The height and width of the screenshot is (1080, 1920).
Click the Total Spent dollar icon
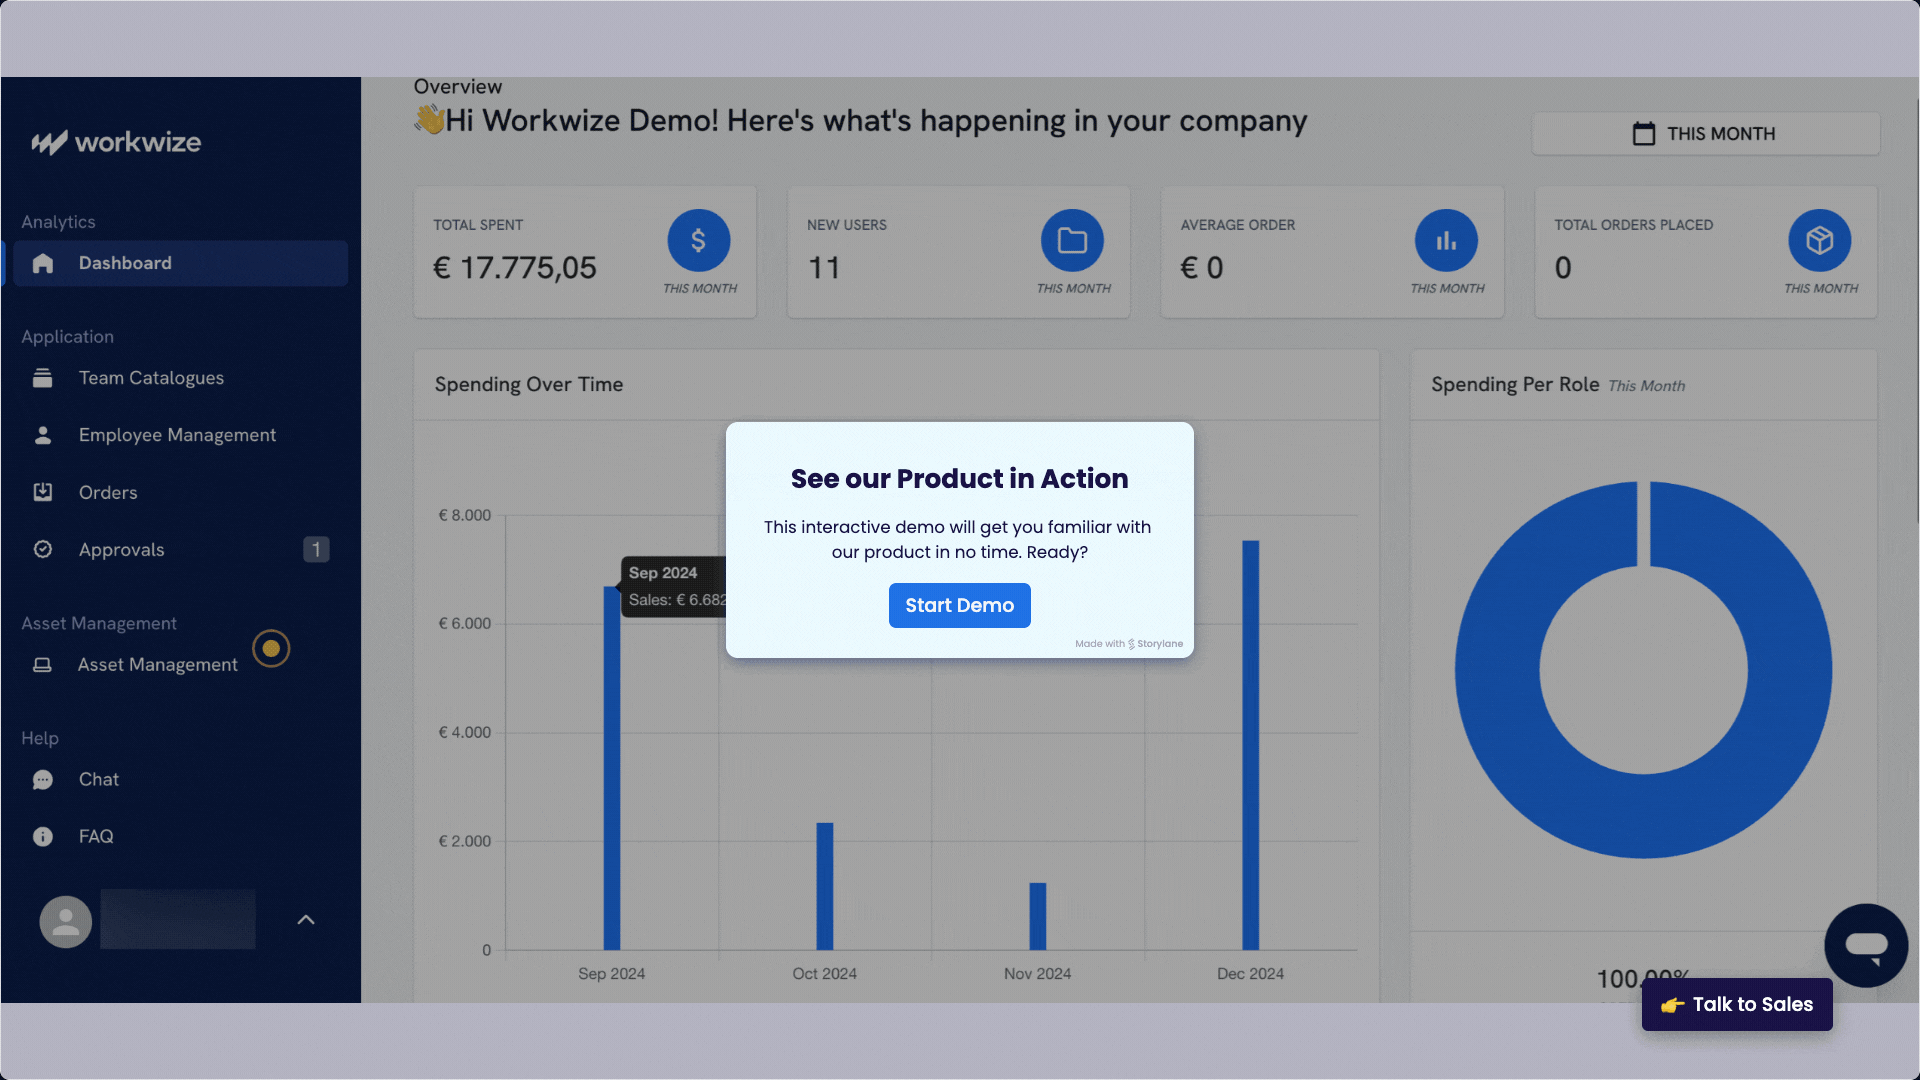[x=698, y=240]
